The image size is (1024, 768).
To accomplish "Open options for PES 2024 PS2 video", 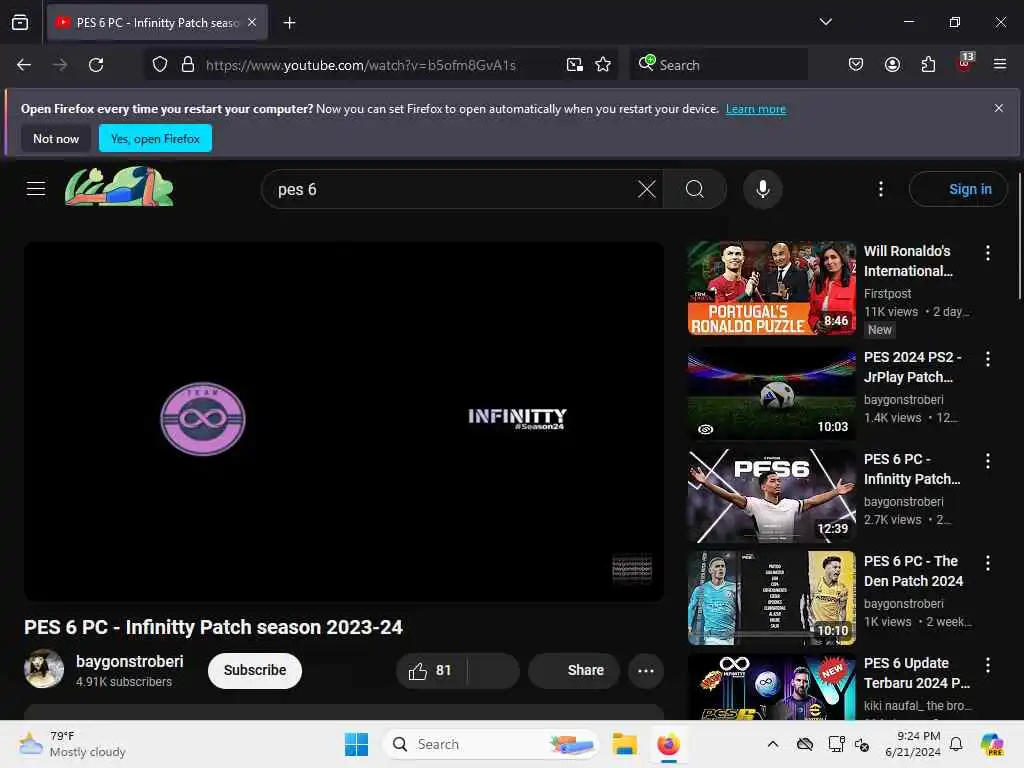I will 987,359.
